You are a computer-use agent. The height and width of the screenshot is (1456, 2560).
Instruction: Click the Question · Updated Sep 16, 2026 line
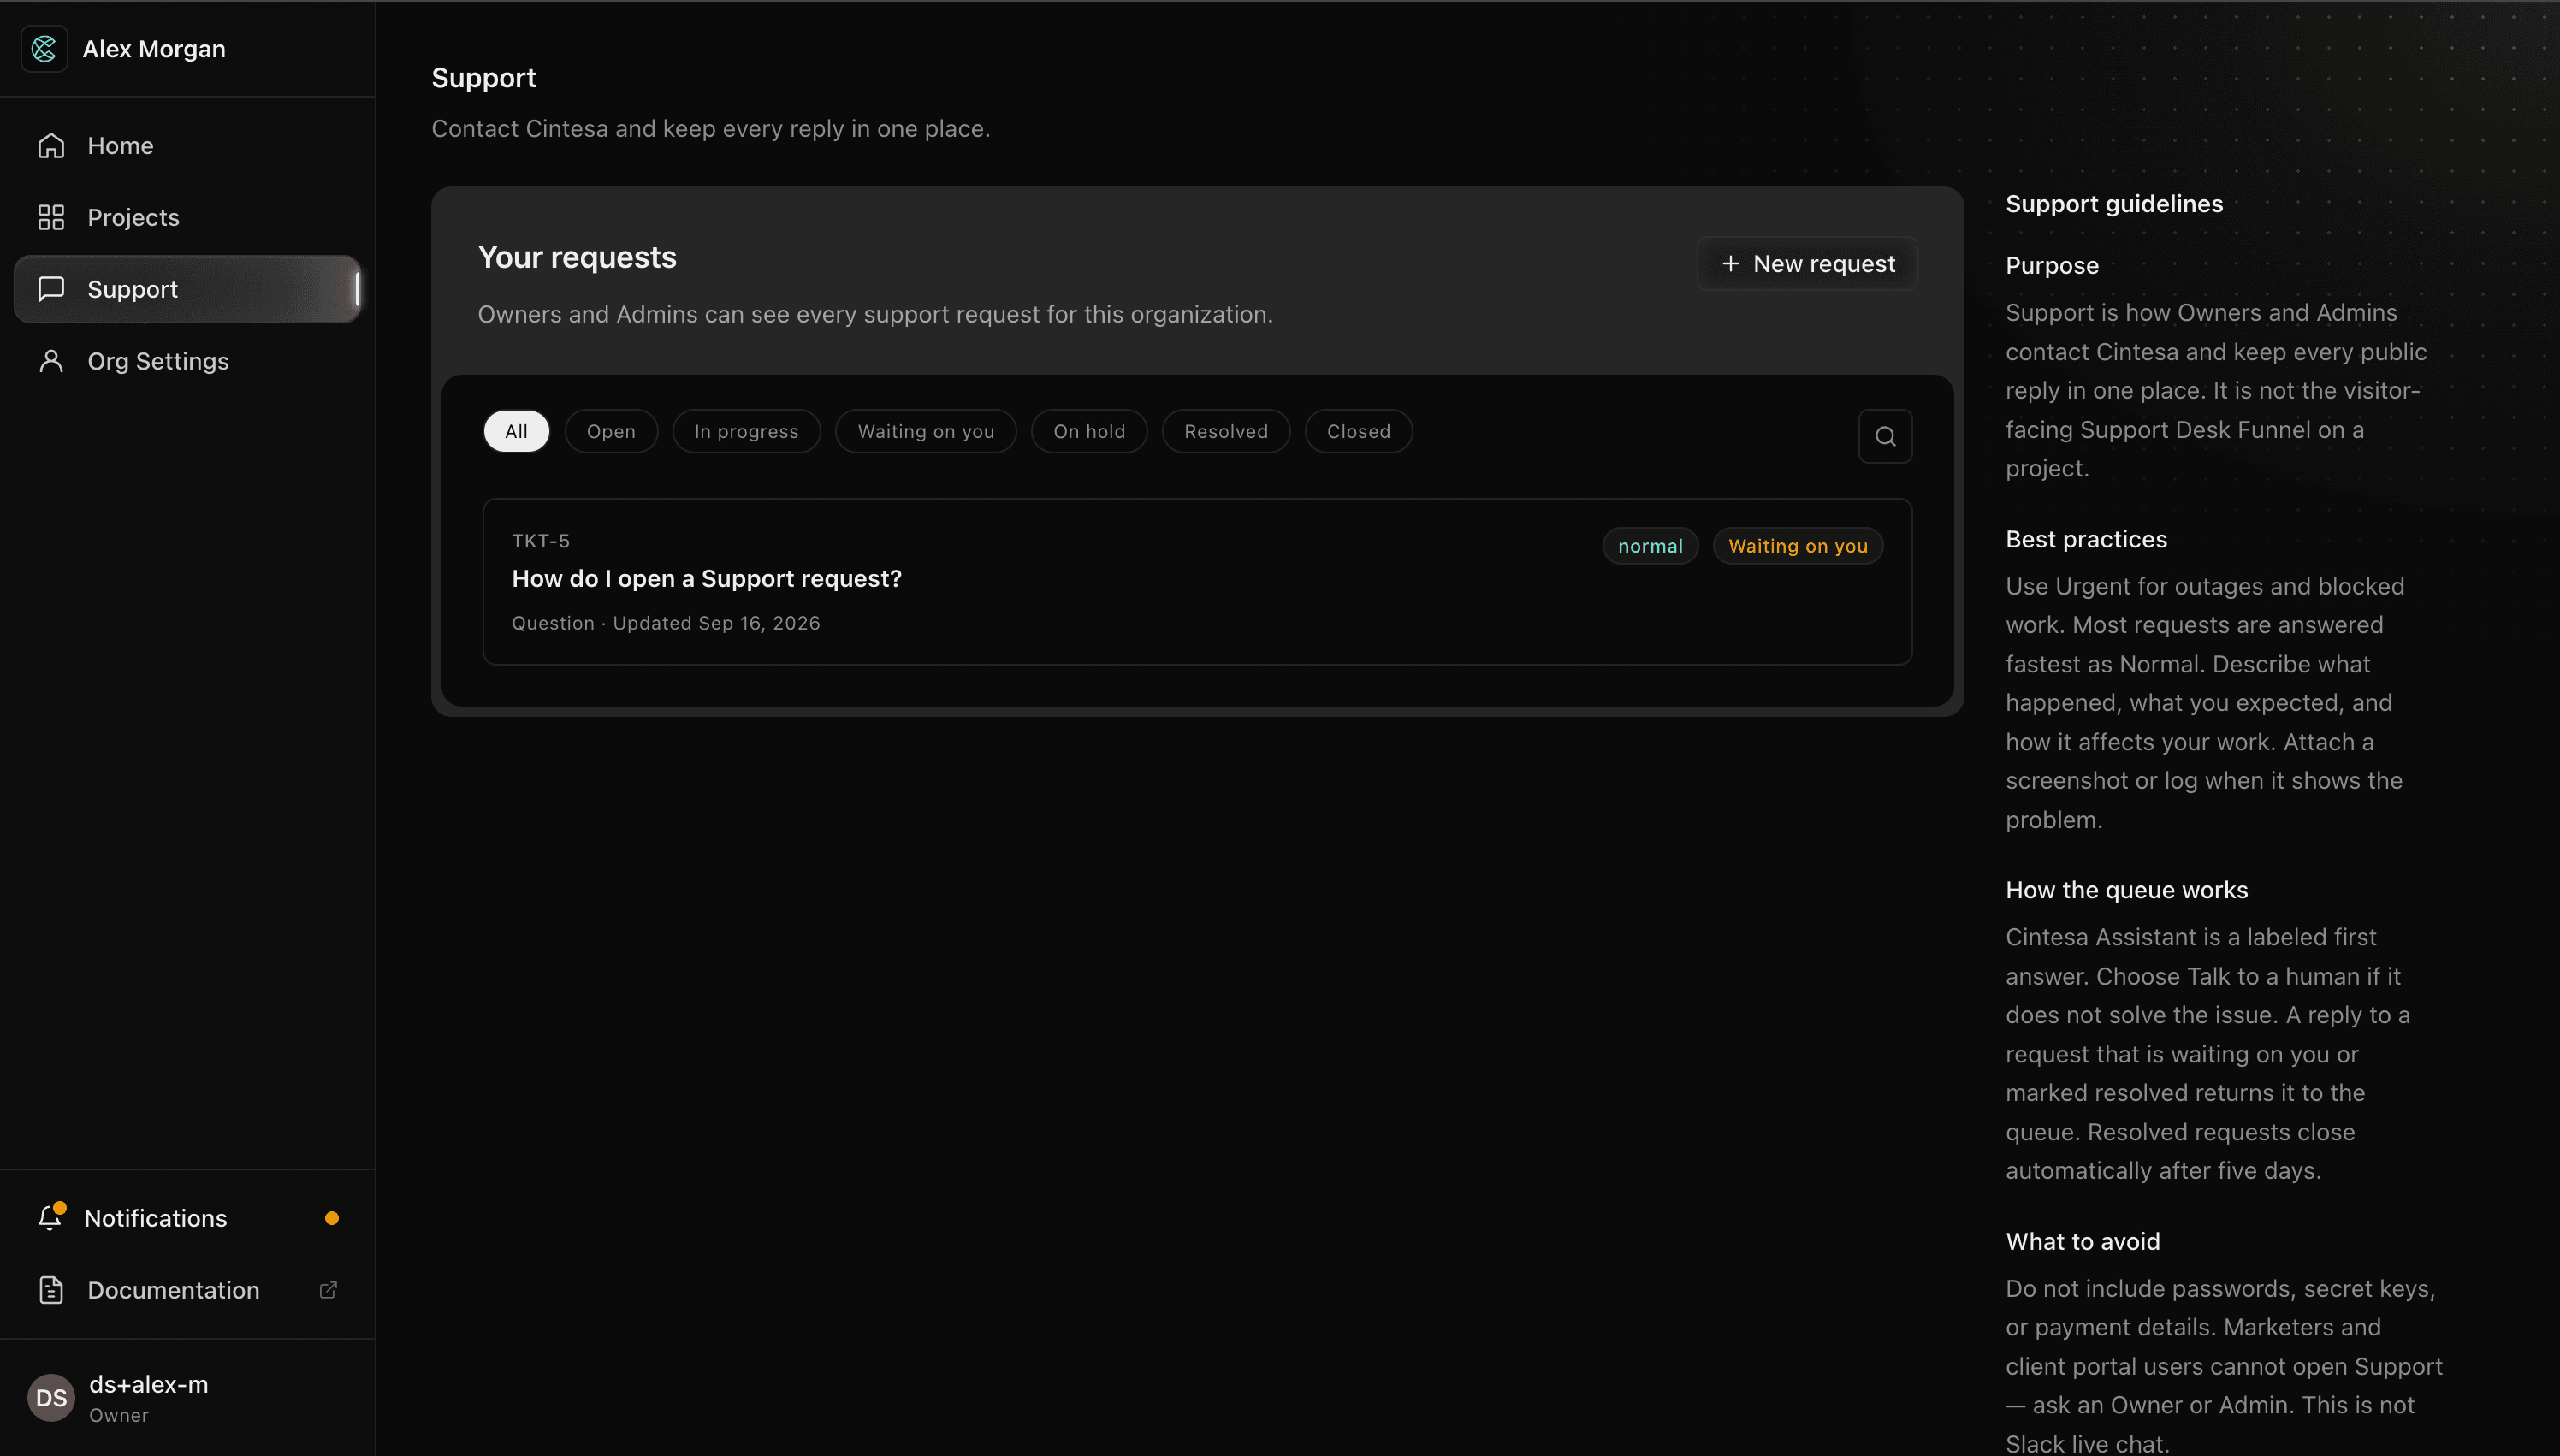[x=666, y=623]
